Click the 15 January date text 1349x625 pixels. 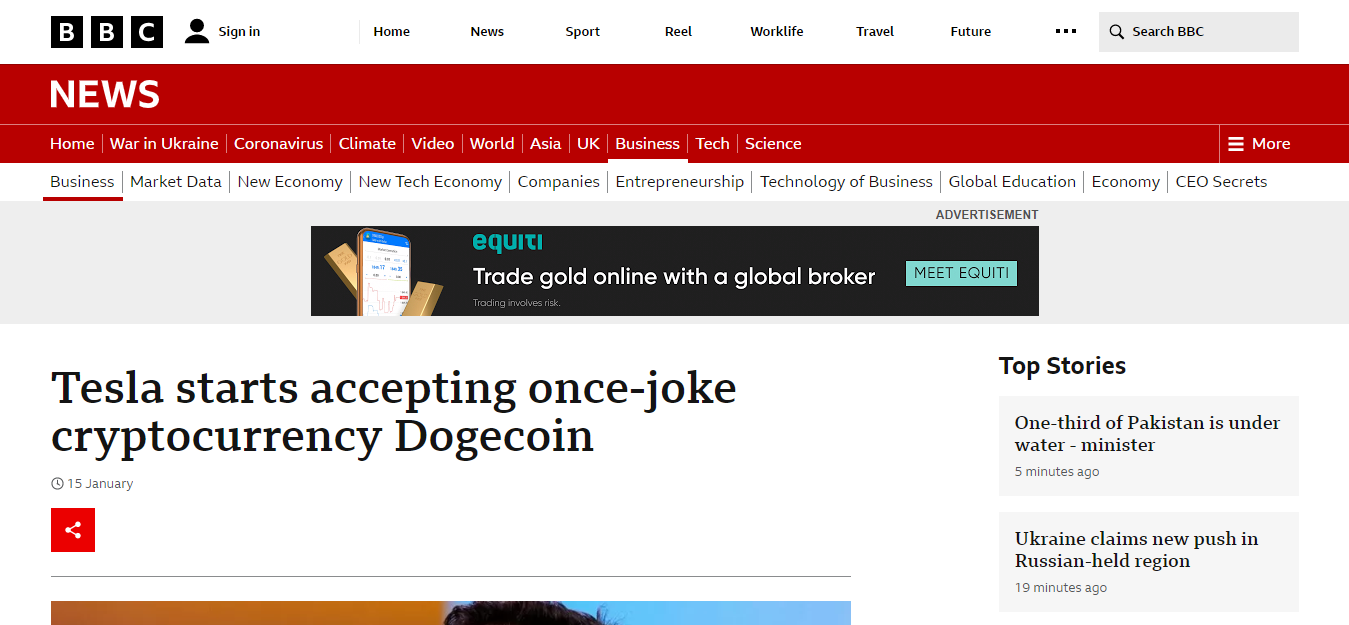click(x=100, y=484)
